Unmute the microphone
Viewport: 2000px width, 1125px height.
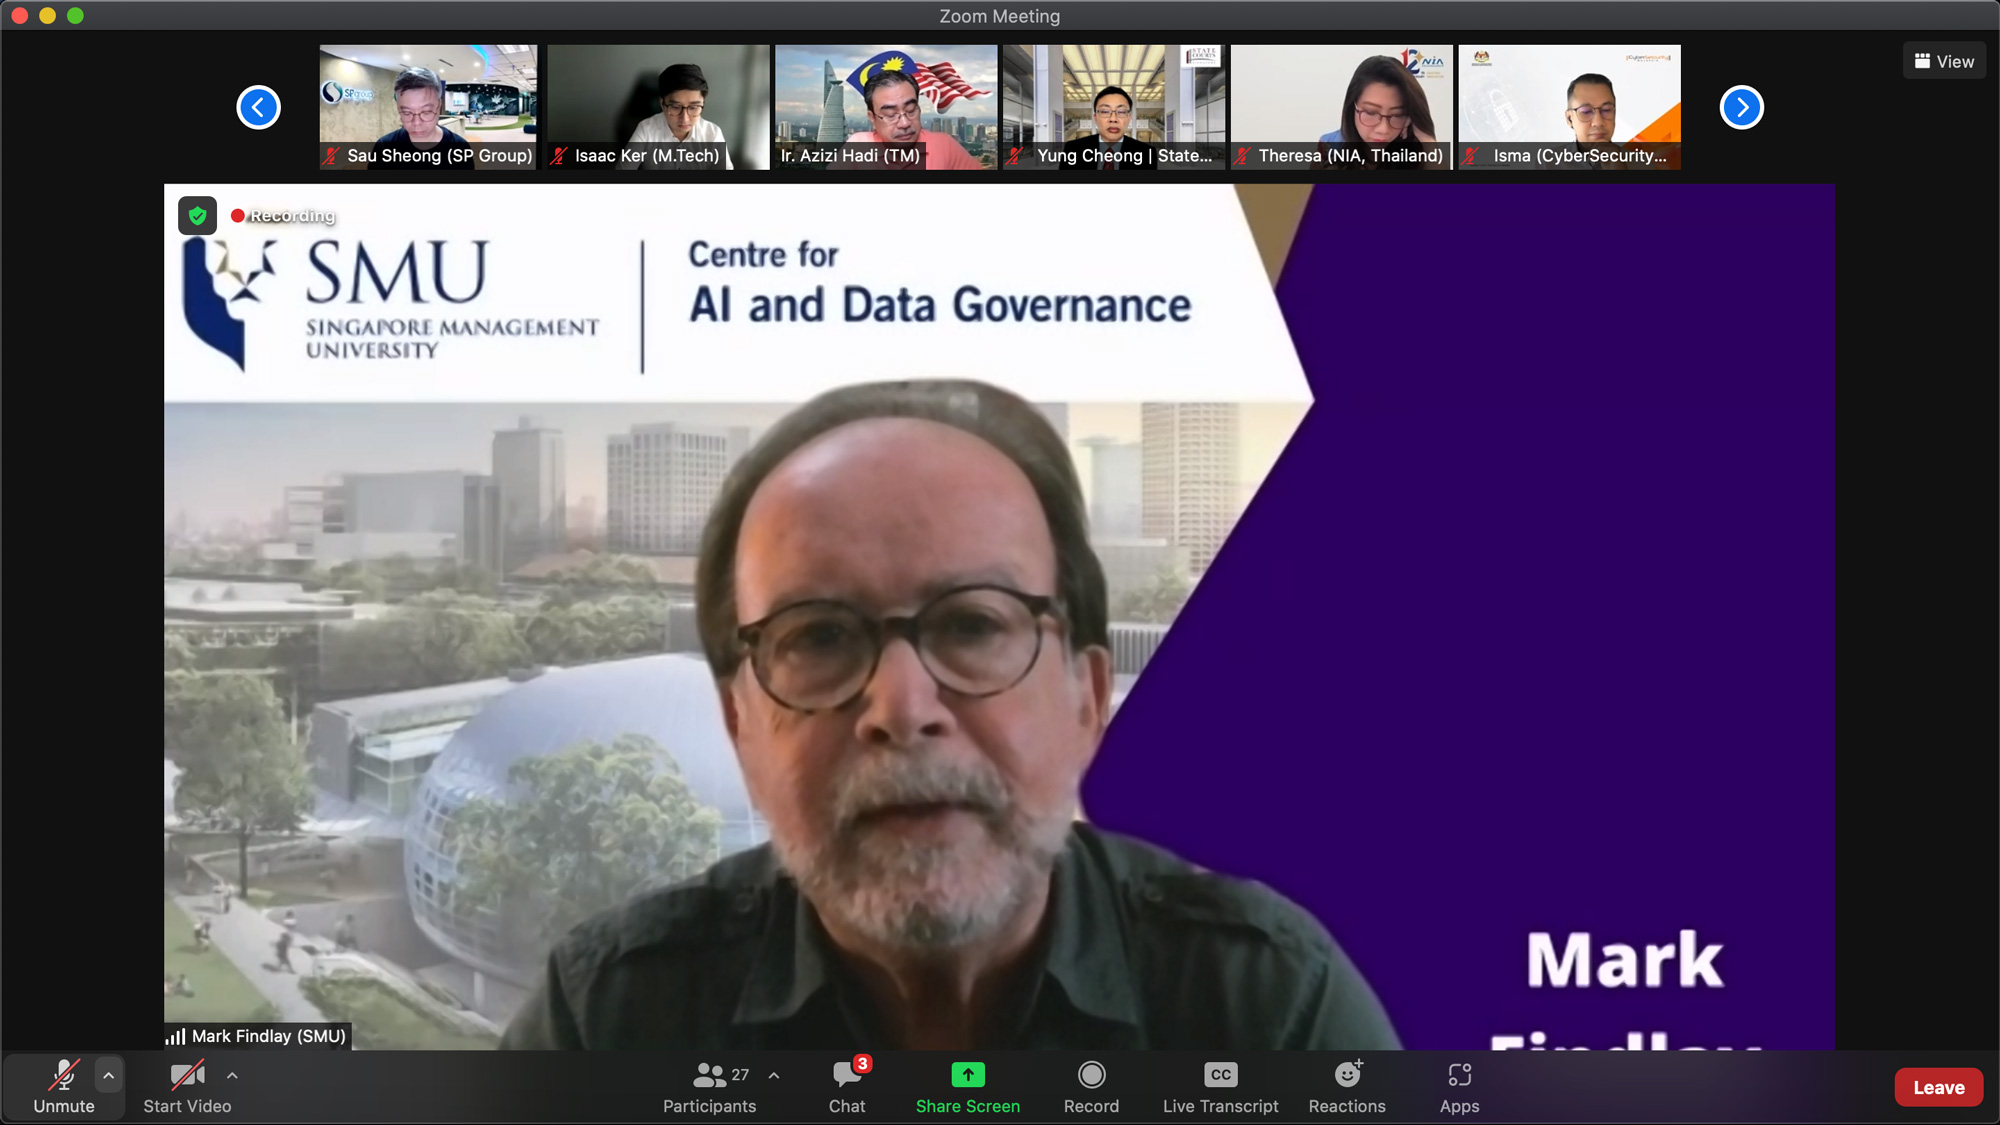tap(63, 1086)
